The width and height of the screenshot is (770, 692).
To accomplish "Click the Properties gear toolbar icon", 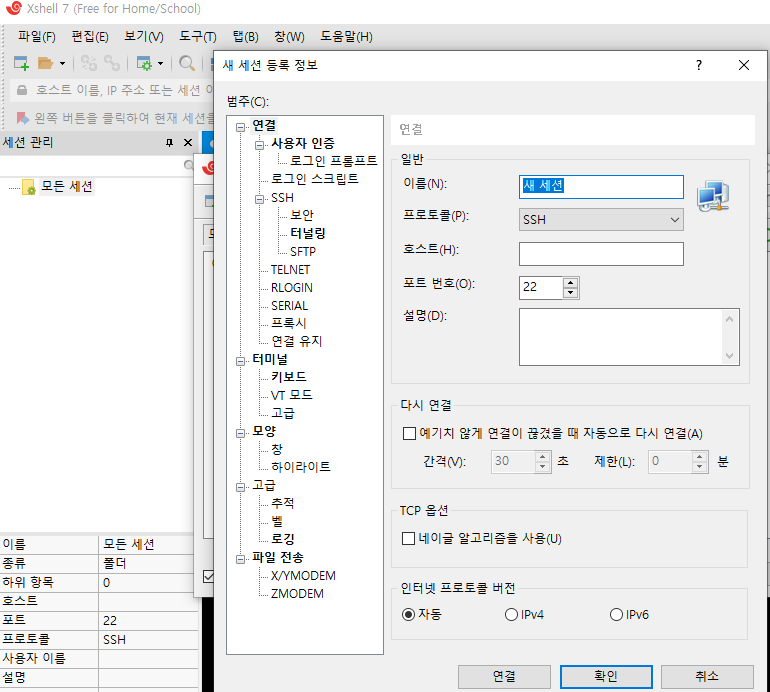I will [x=144, y=63].
